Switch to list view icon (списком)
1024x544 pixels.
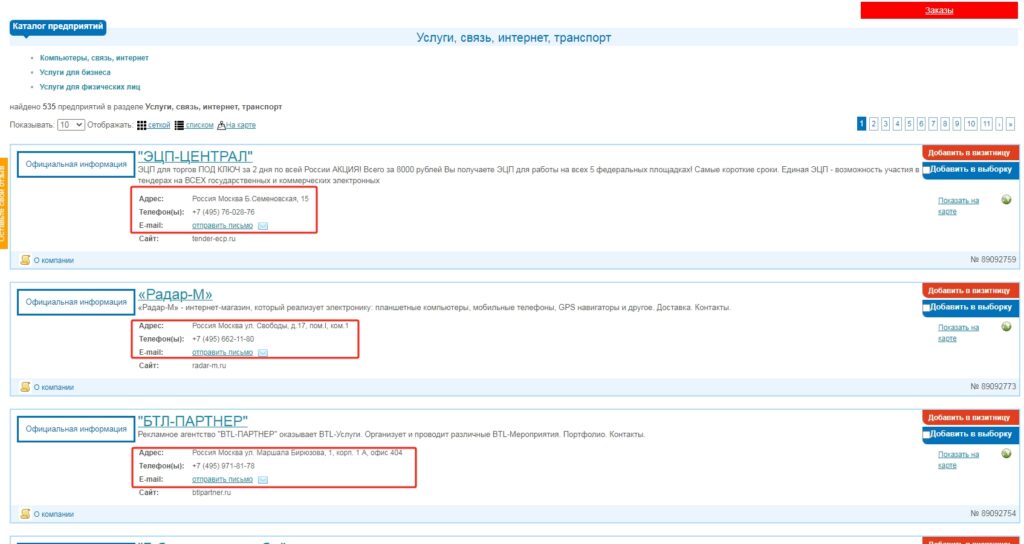tap(179, 125)
